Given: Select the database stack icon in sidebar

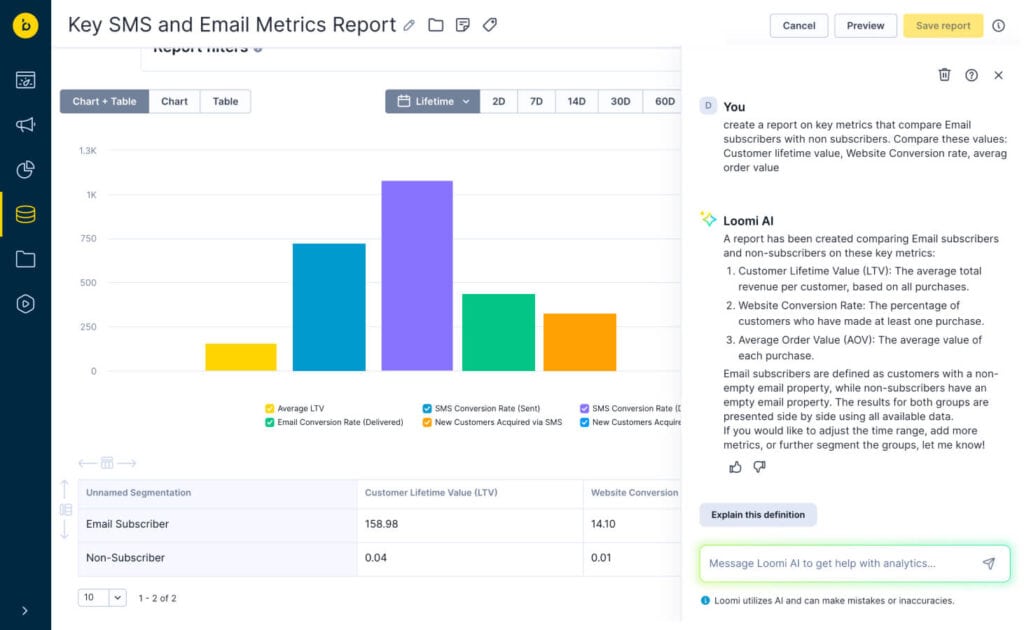Looking at the screenshot, I should [x=25, y=214].
